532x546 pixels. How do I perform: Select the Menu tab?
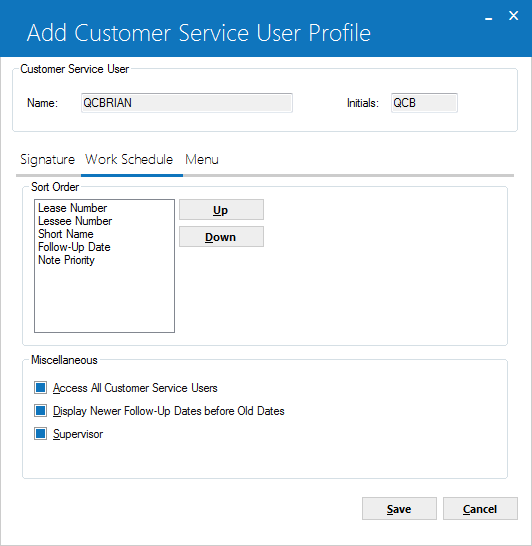(202, 159)
